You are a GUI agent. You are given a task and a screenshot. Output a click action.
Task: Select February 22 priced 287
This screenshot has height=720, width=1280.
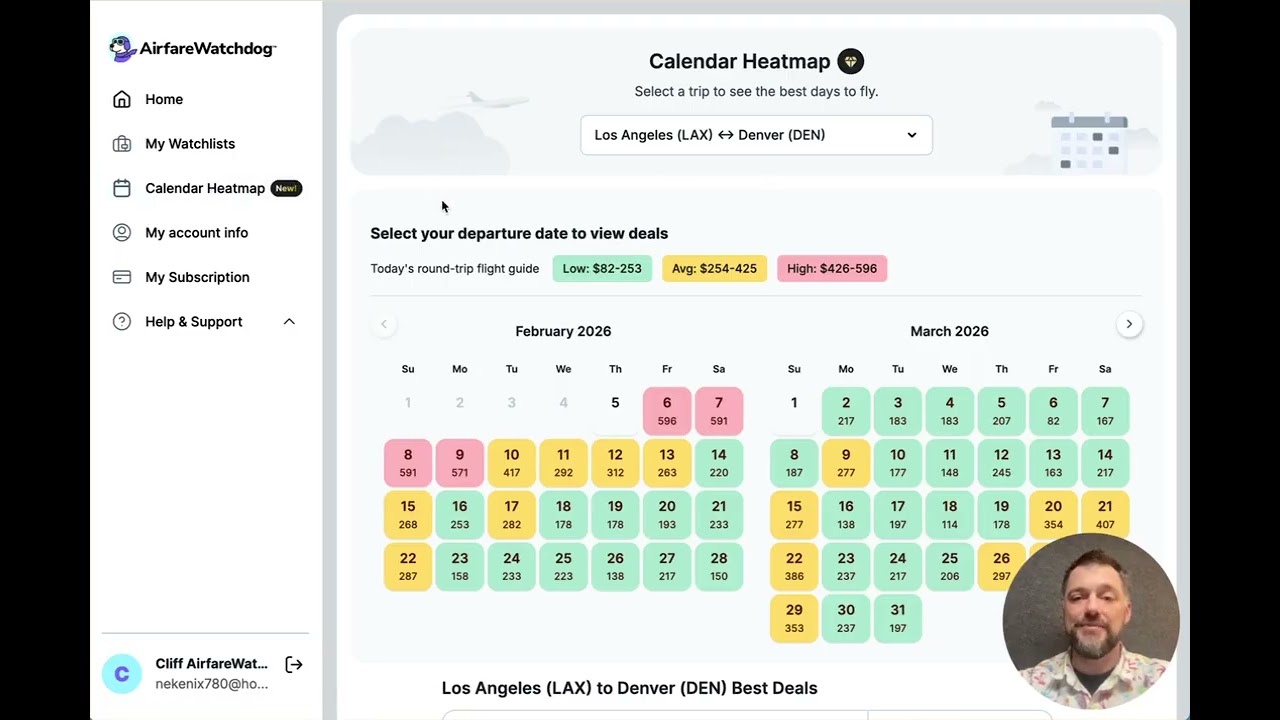(x=408, y=567)
